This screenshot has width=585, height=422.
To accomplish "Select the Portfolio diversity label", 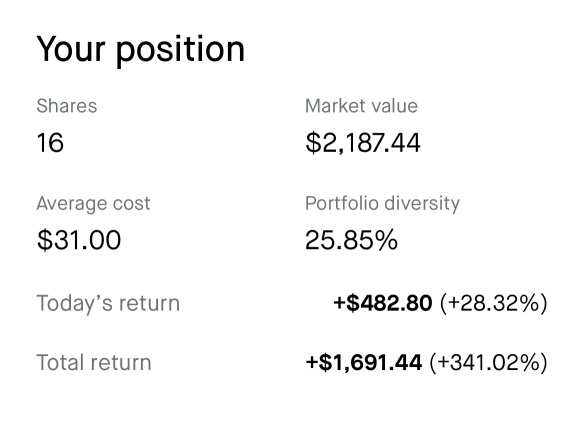I will coord(382,204).
